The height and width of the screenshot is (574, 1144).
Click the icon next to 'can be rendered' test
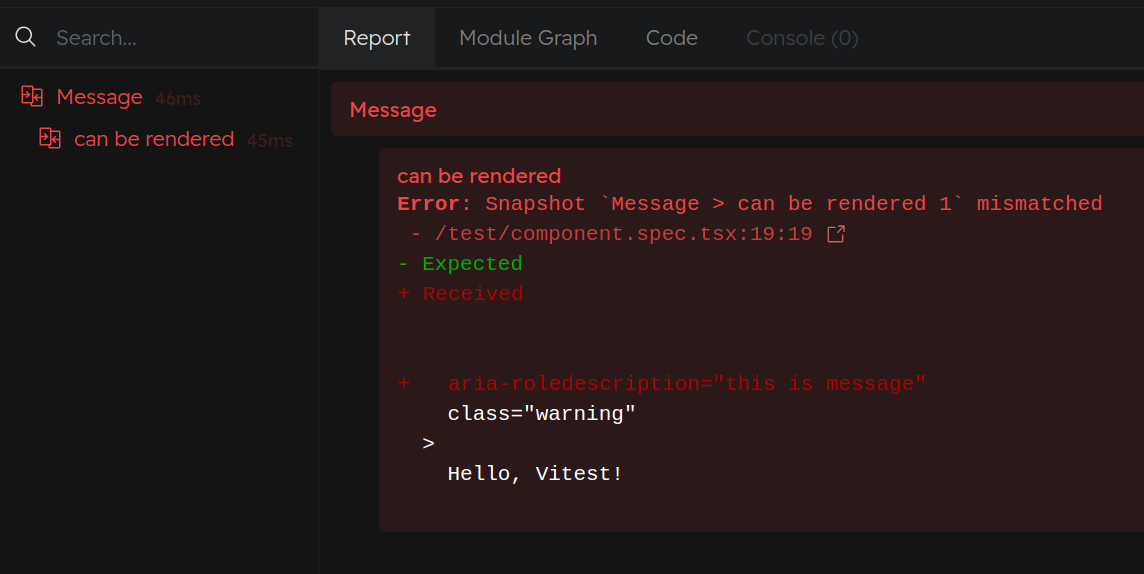[x=50, y=138]
